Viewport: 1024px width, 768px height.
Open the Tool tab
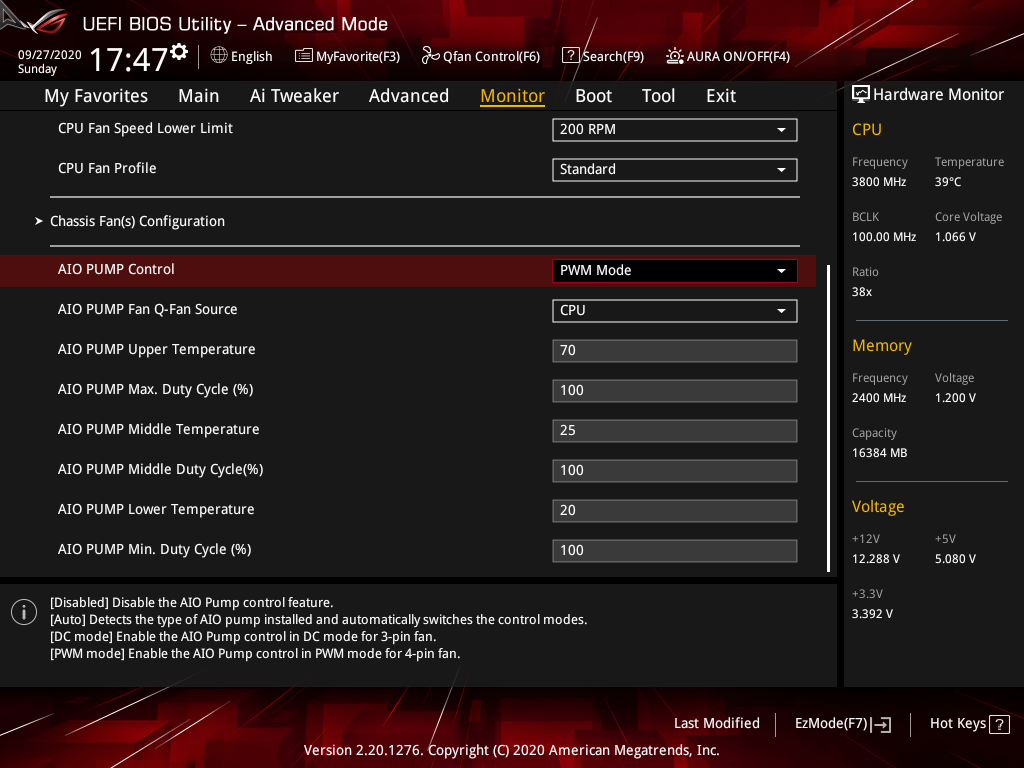pos(658,96)
